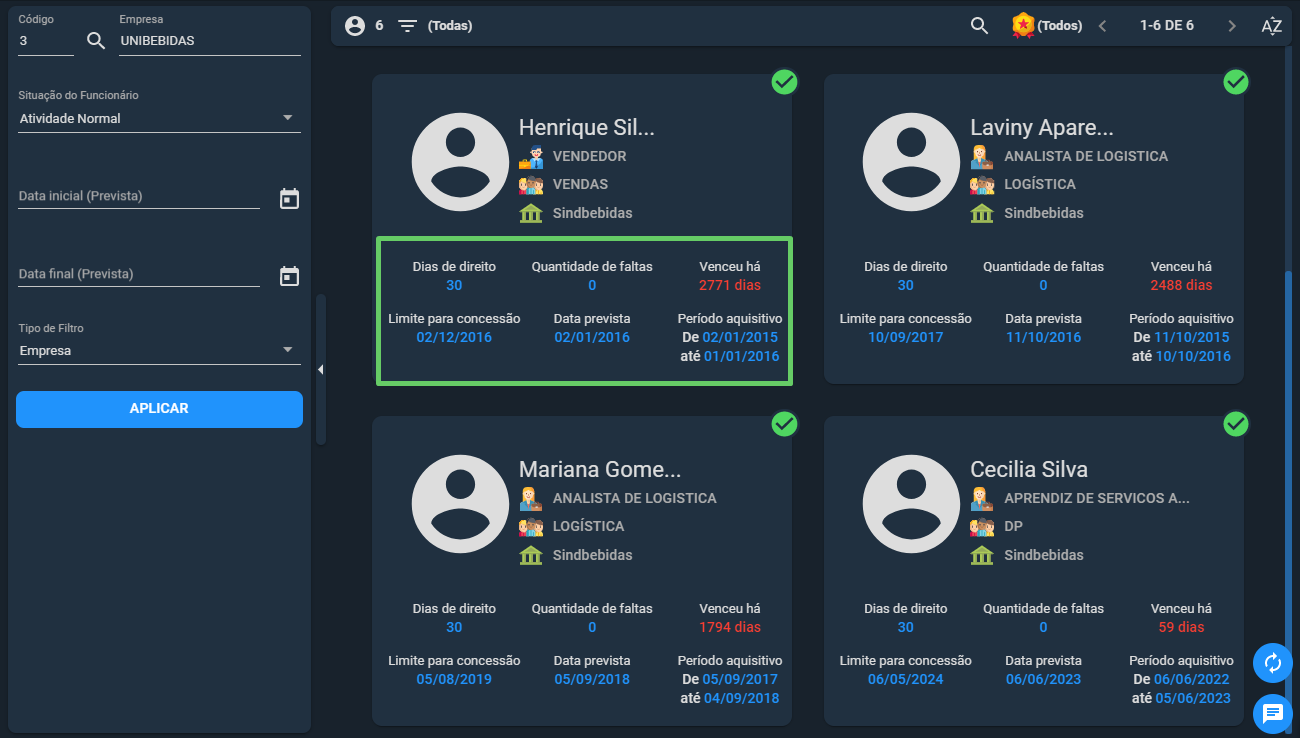Click Cecilia's avatar placeholder
This screenshot has width=1300, height=738.
912,504
